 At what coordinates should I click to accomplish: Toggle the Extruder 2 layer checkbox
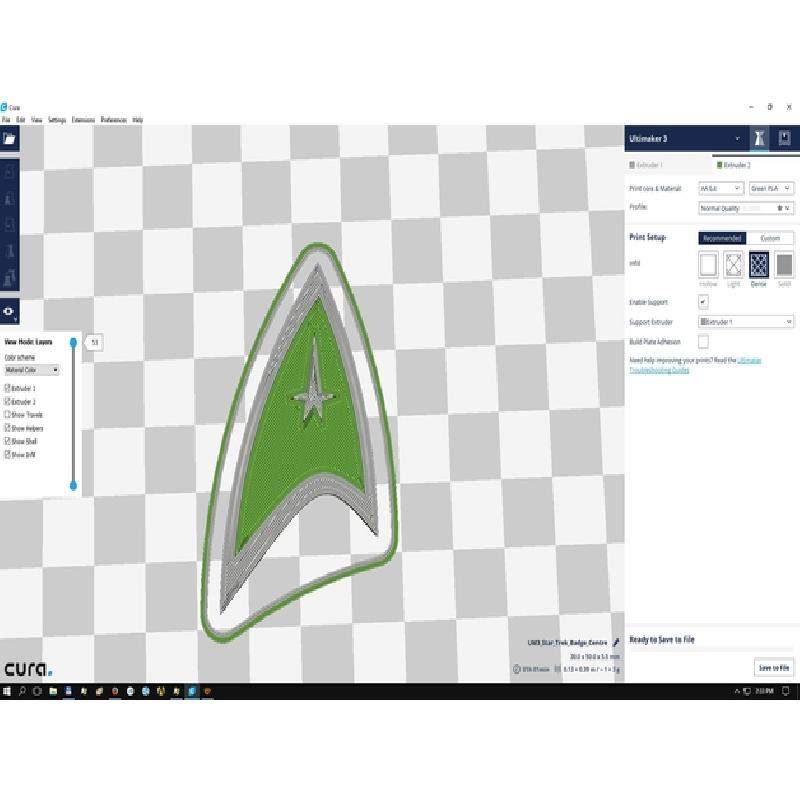(x=8, y=402)
